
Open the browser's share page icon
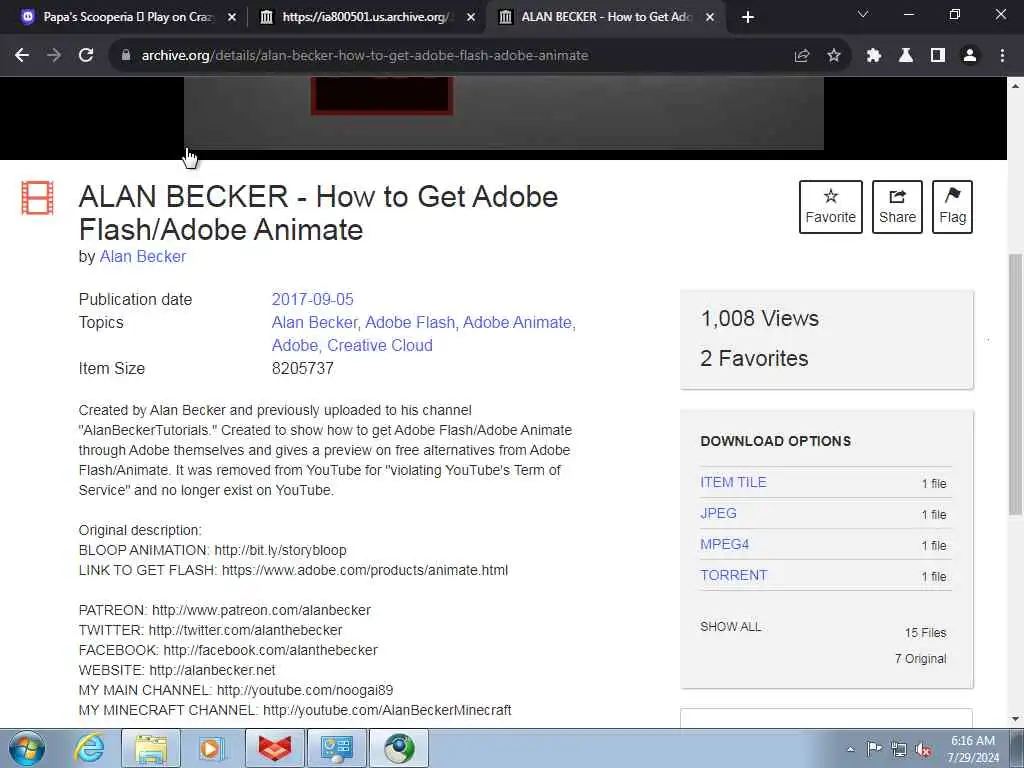pos(802,56)
